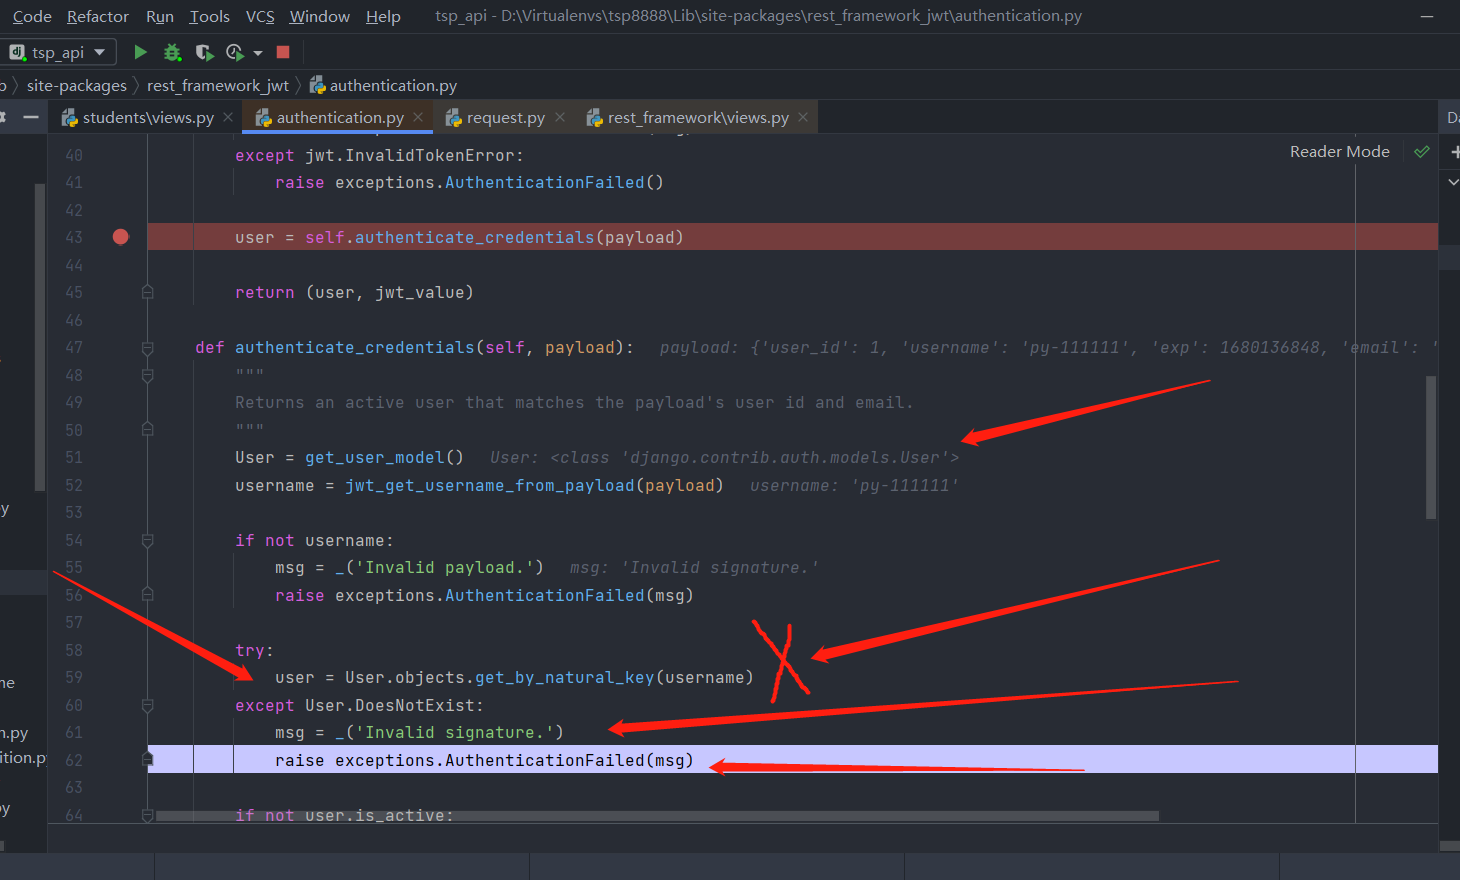Click get_by_natural_key on line 59

(x=565, y=677)
